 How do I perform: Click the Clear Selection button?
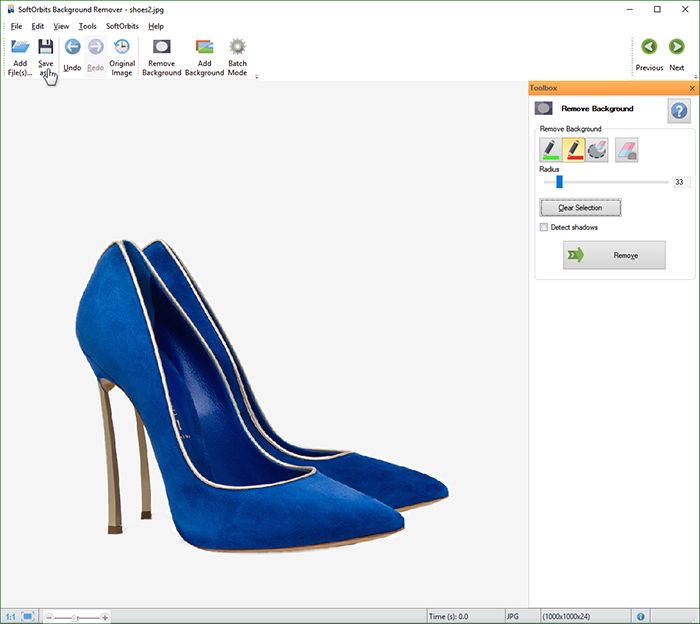tap(580, 208)
